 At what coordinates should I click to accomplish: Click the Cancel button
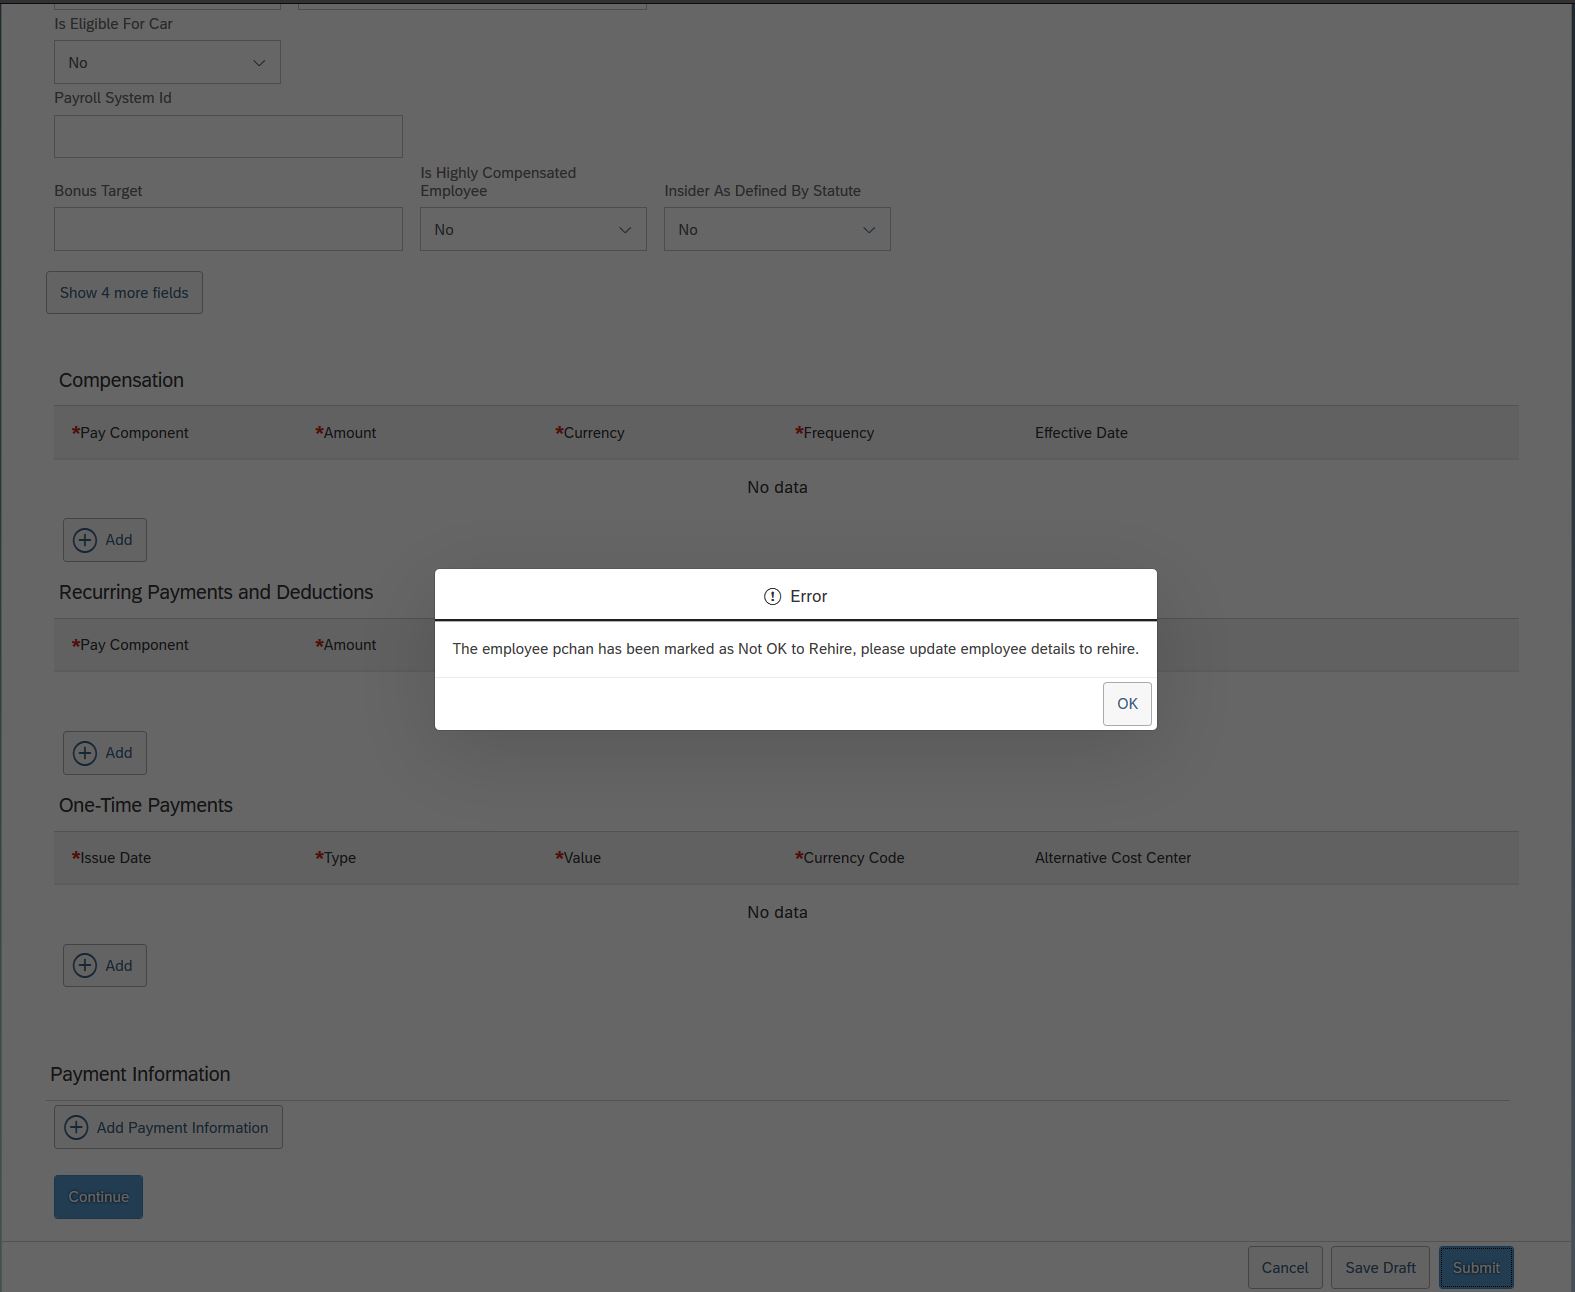click(1285, 1268)
